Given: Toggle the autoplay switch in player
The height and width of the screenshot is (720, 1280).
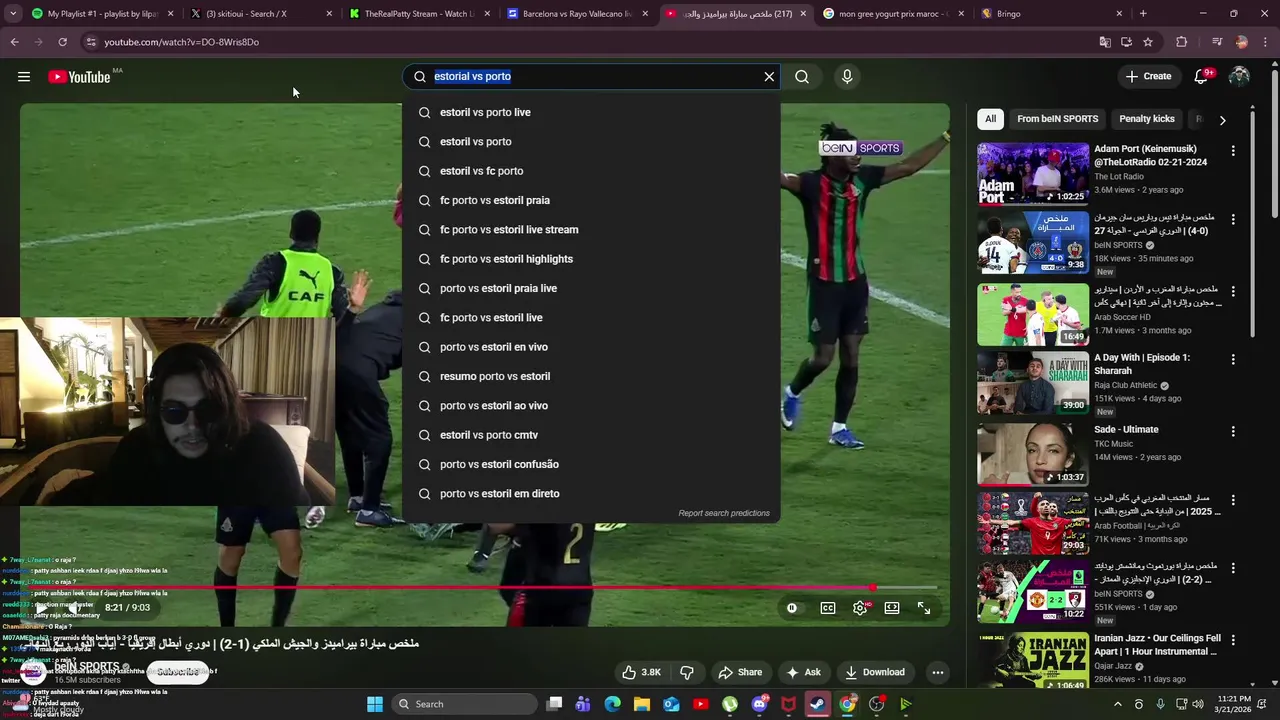Looking at the screenshot, I should pyautogui.click(x=792, y=608).
